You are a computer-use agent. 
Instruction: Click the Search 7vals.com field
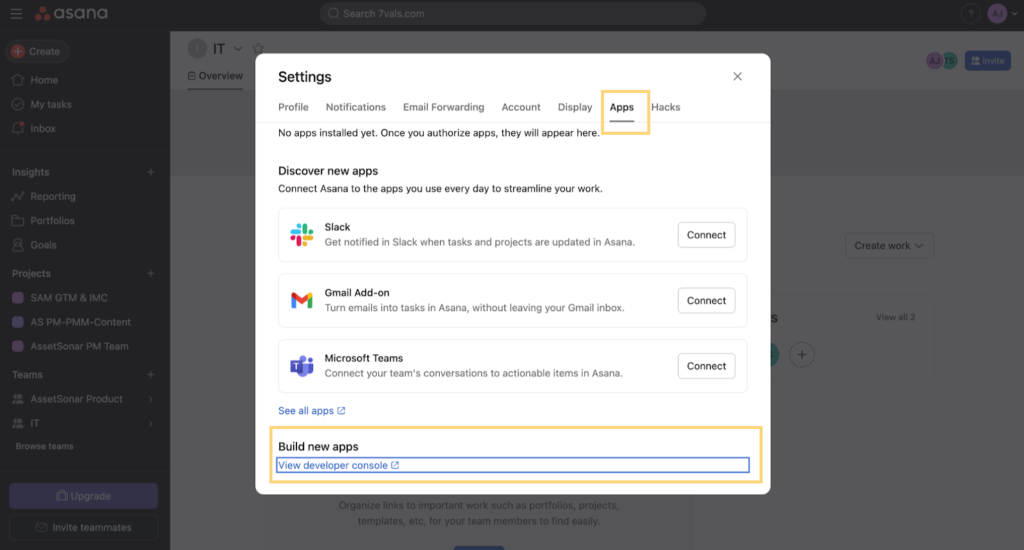coord(513,13)
